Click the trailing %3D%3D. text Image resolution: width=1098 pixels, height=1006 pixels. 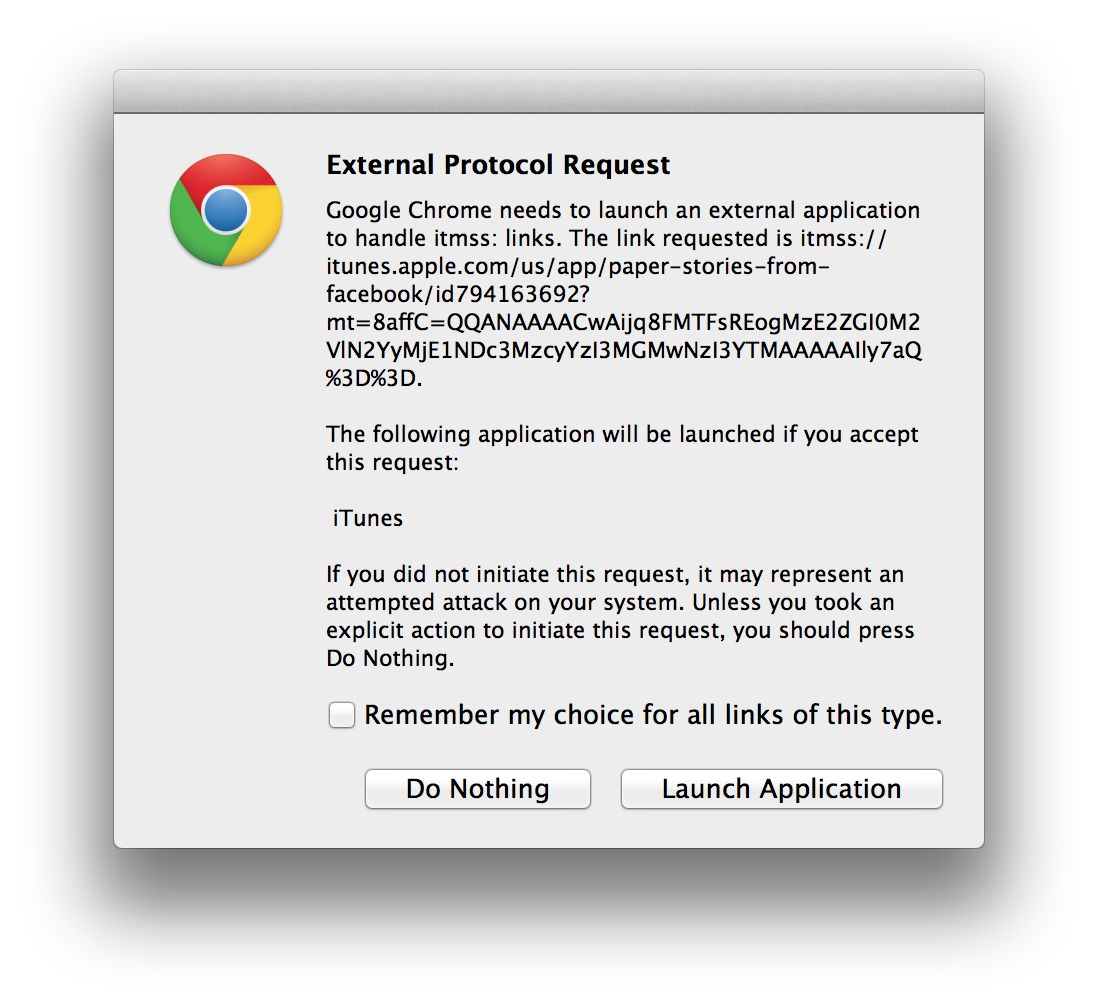pos(374,378)
